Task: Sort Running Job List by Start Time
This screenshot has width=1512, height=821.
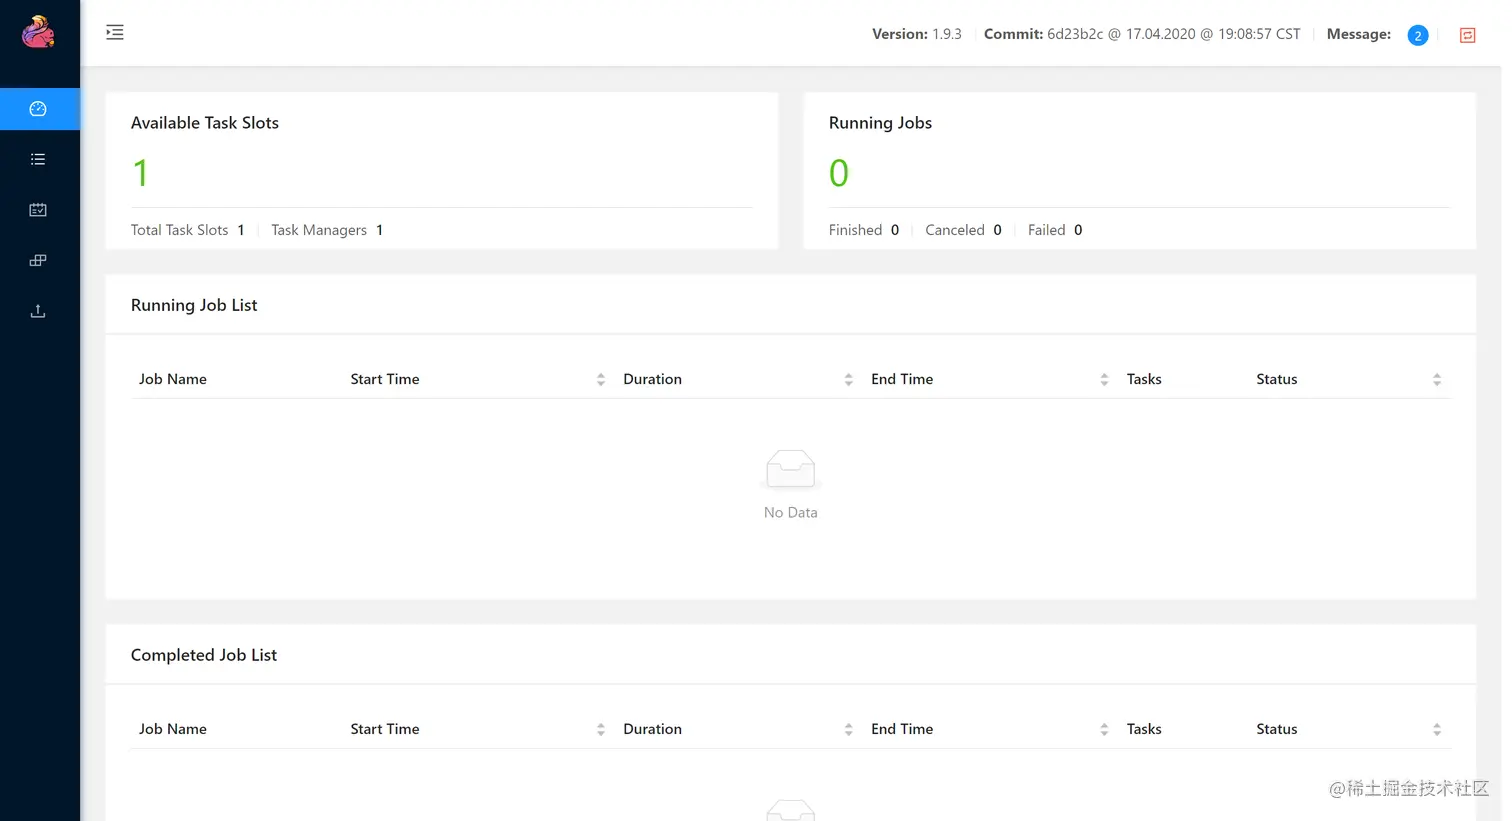Action: [x=600, y=380]
